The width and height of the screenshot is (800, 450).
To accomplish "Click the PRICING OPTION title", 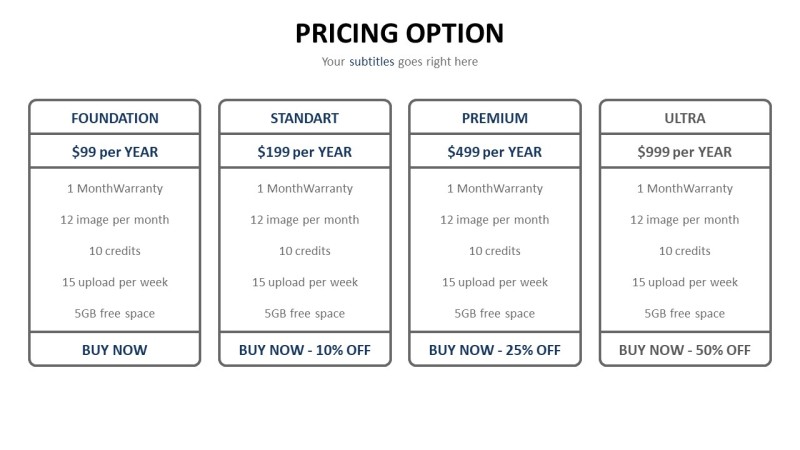I will pyautogui.click(x=400, y=33).
